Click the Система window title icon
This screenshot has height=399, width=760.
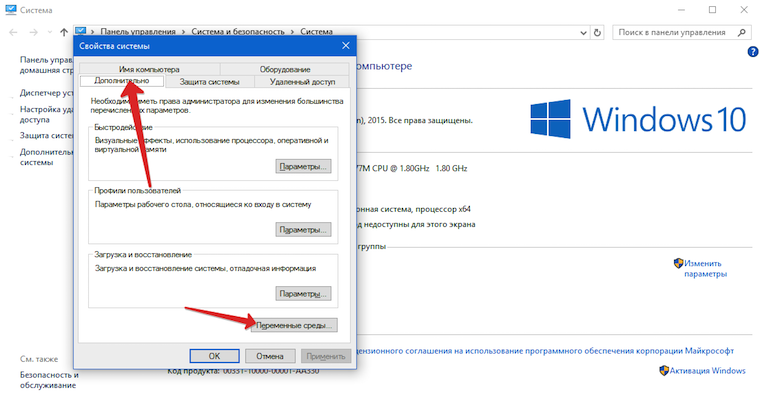11,9
